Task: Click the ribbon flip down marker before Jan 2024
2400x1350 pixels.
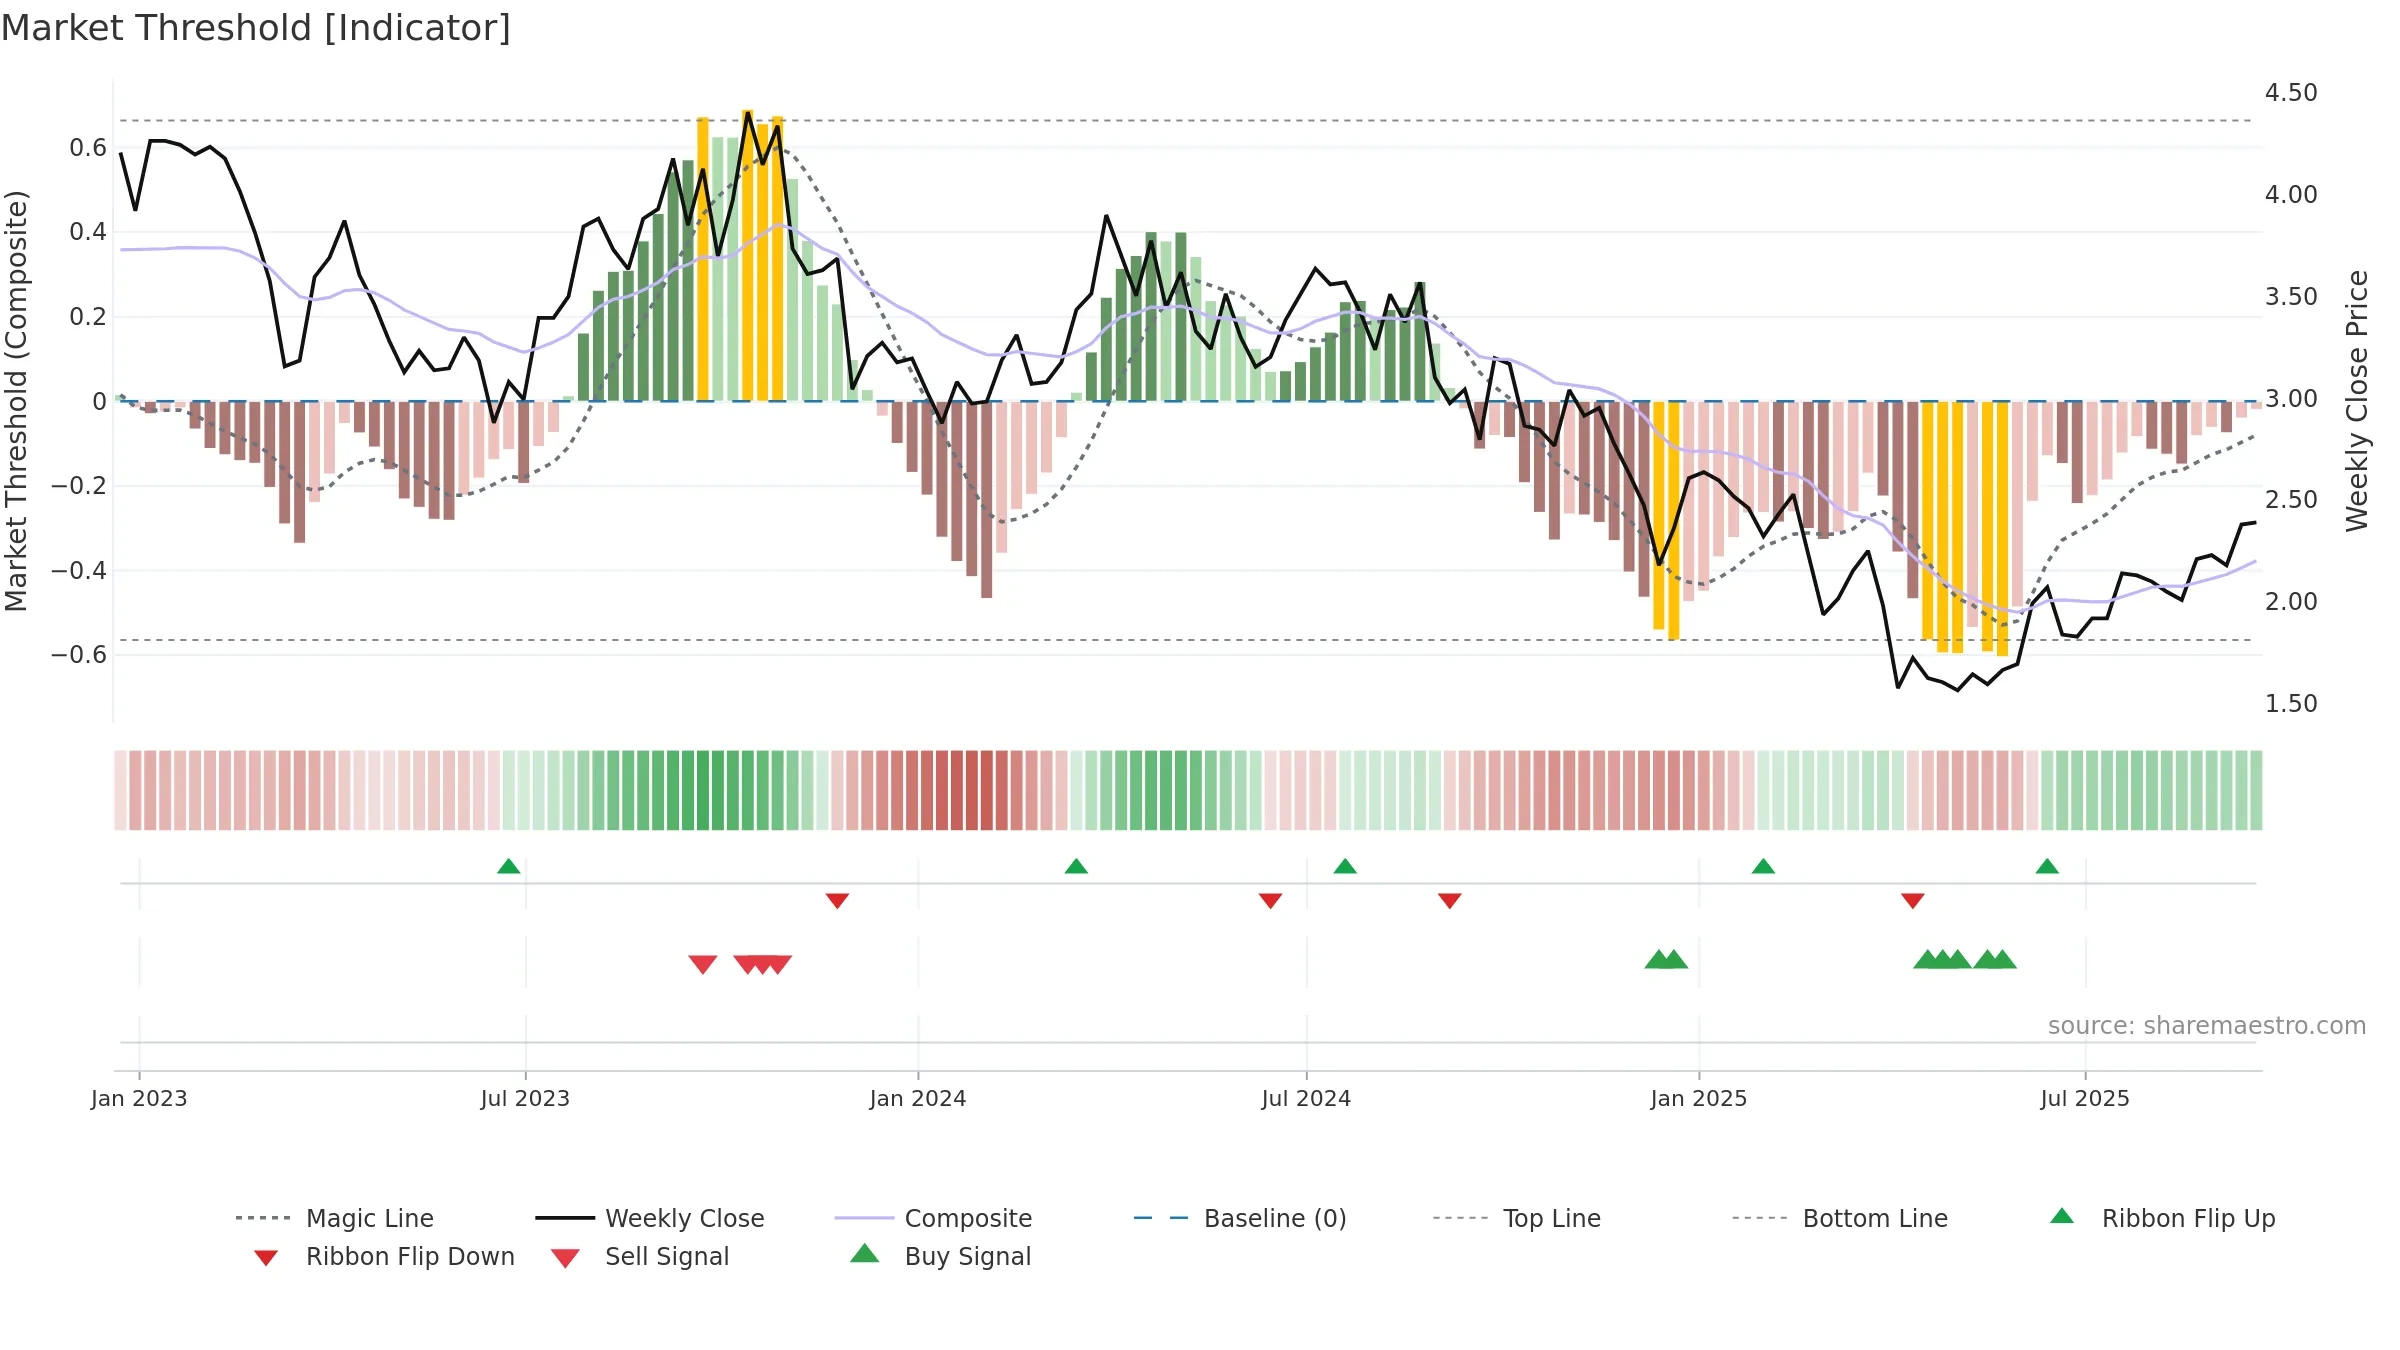Action: 838,901
